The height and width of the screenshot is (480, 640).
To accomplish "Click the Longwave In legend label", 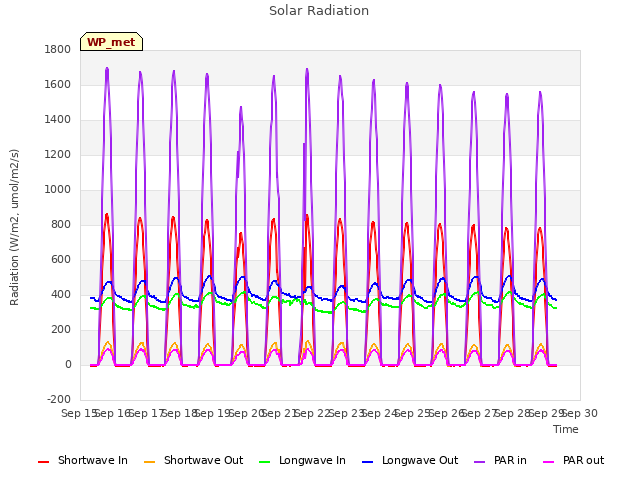I will coord(312,460).
